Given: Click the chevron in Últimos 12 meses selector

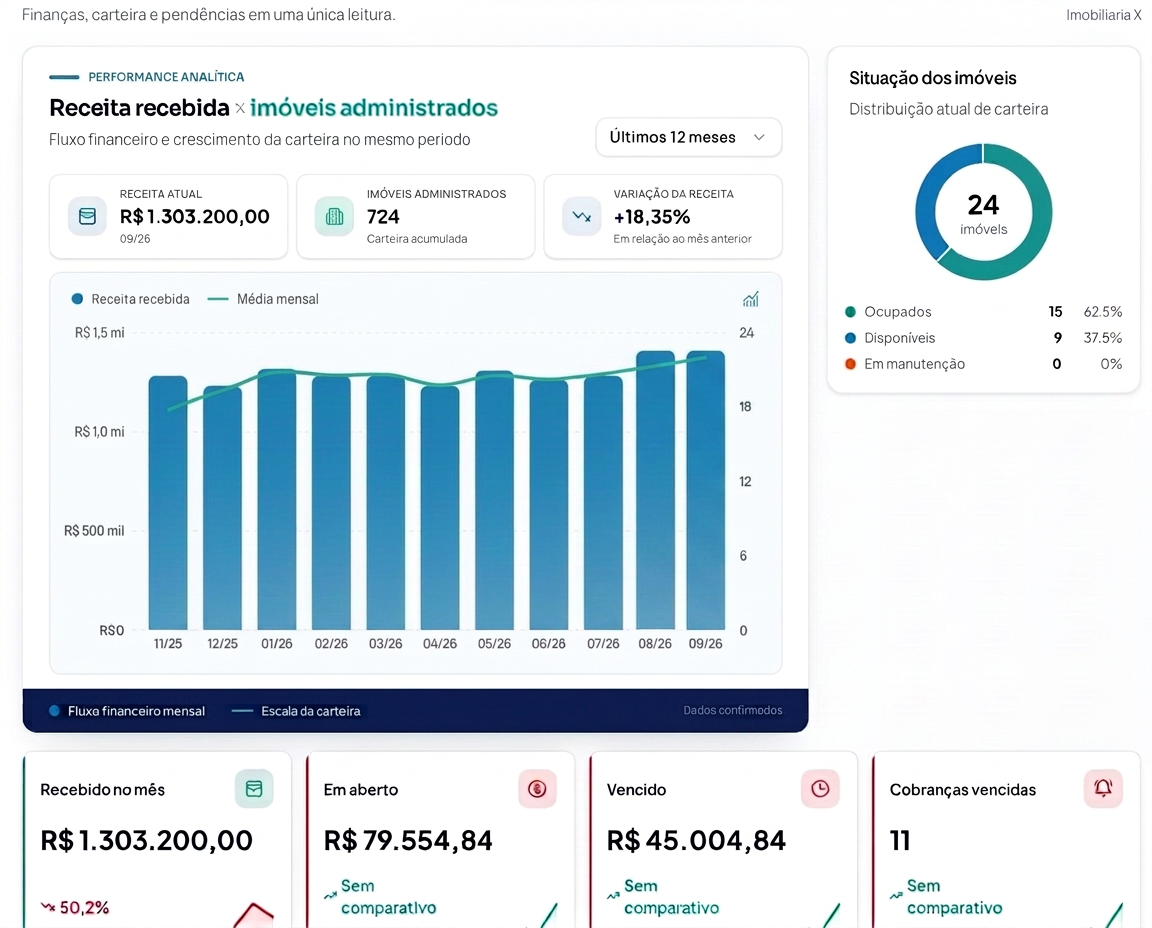Looking at the screenshot, I should [x=760, y=137].
